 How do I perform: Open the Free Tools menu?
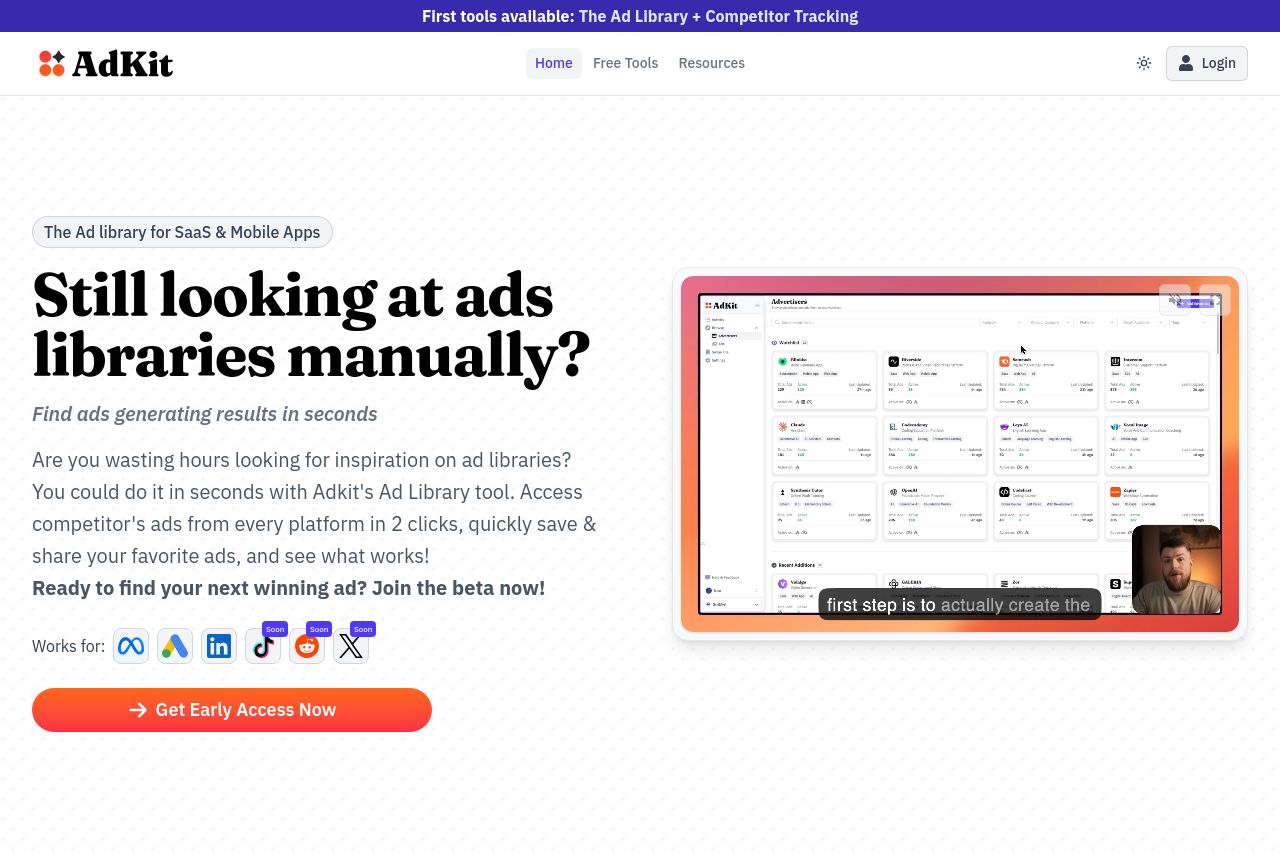(x=625, y=63)
